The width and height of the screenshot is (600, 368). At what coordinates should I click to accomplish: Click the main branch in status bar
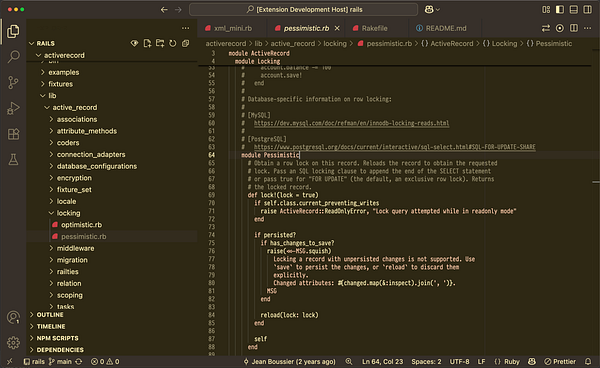(60, 361)
